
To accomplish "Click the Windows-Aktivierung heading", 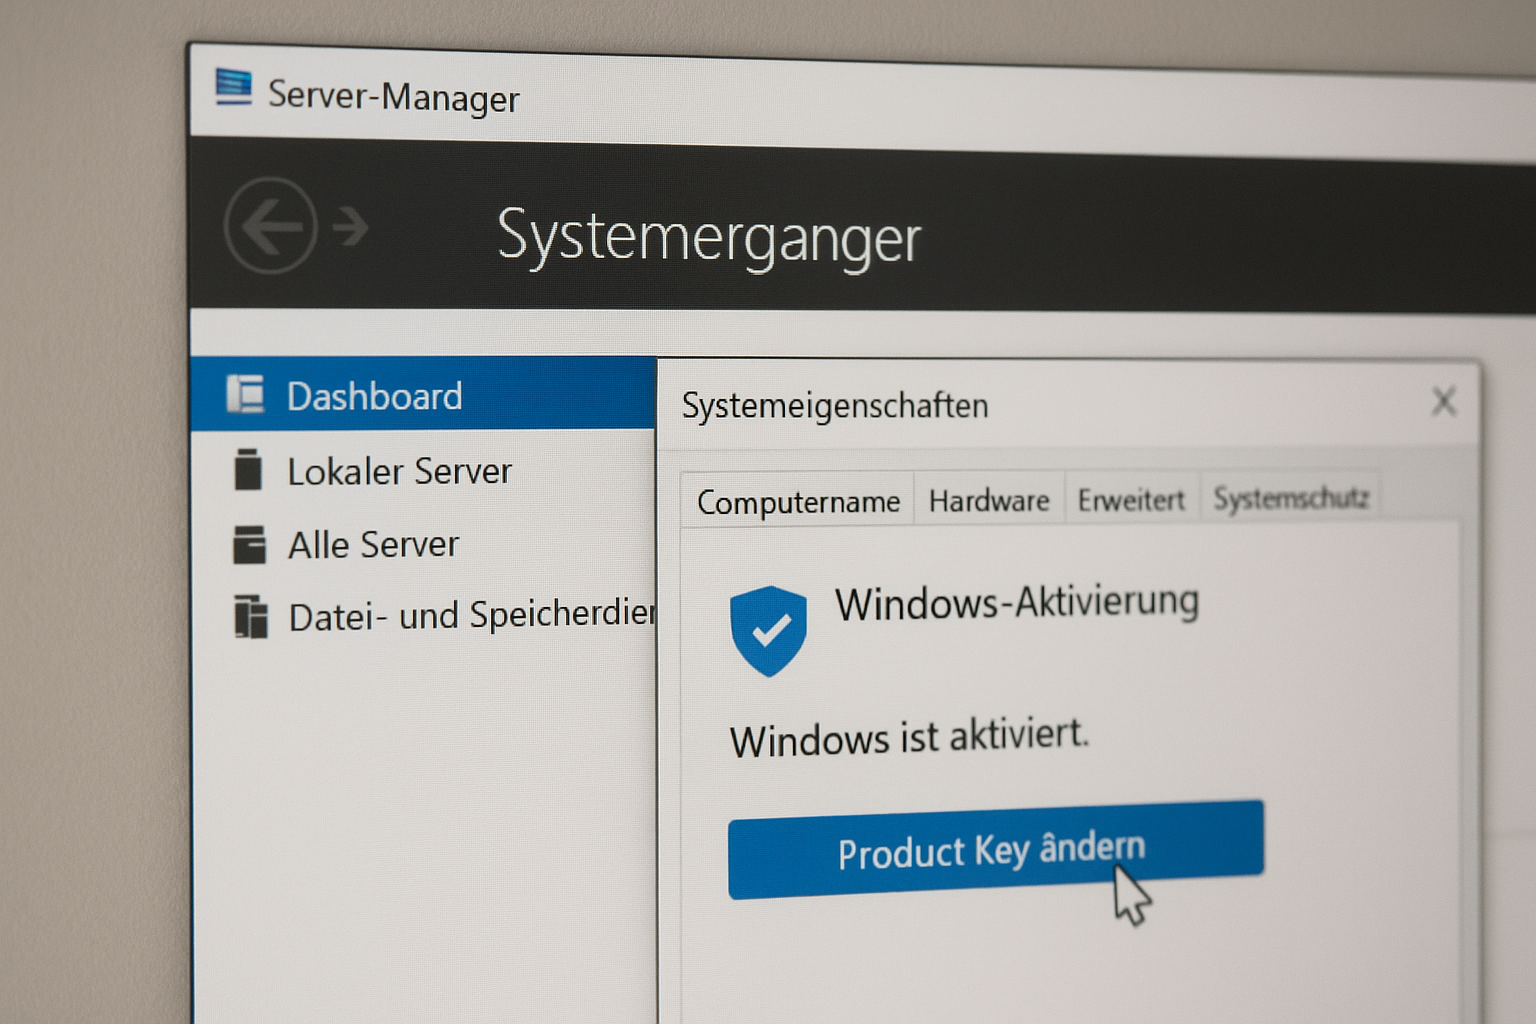I will point(1017,603).
